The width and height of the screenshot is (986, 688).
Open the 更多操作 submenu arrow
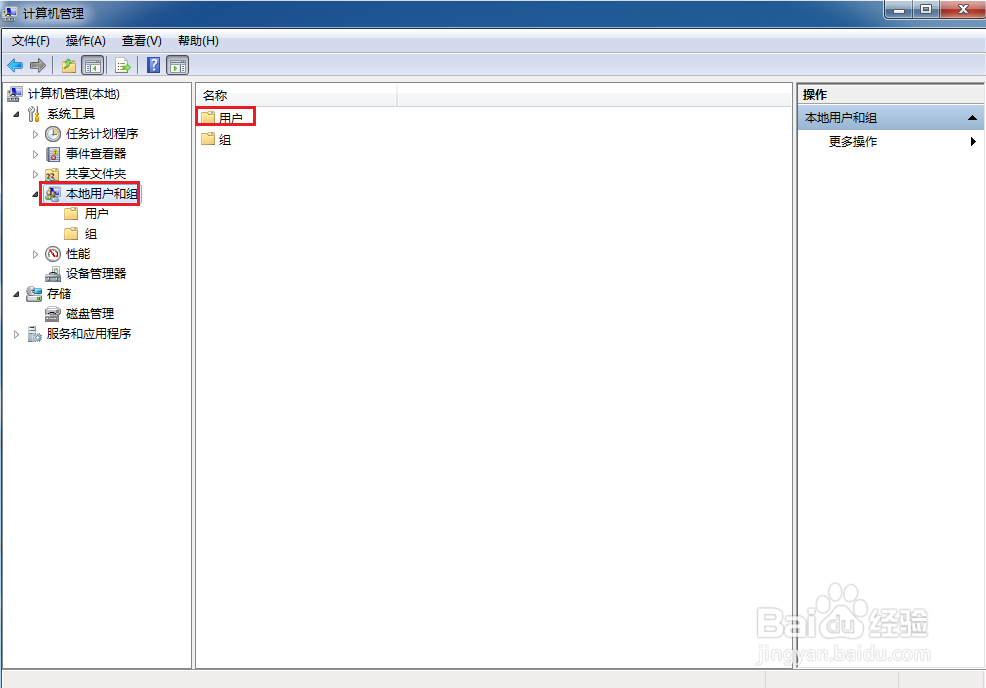973,141
